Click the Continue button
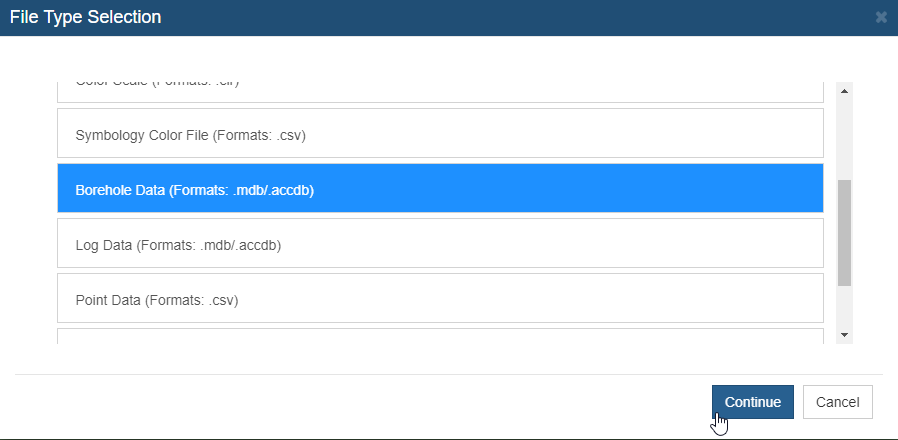The height and width of the screenshot is (440, 898). coord(753,402)
